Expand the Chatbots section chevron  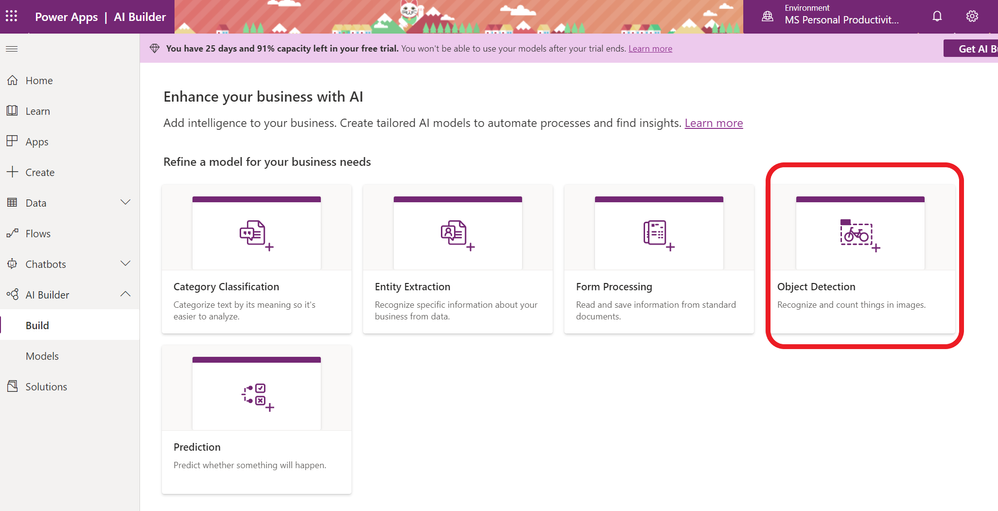tap(125, 263)
